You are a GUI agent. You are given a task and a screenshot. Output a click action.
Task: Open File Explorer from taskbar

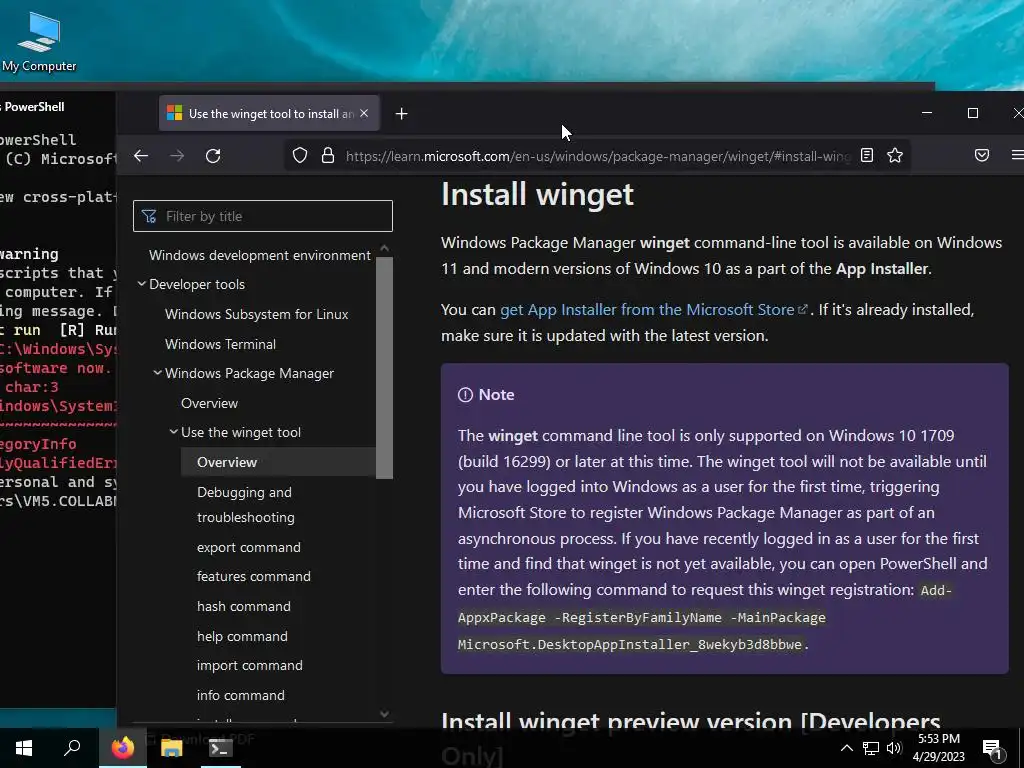(172, 748)
